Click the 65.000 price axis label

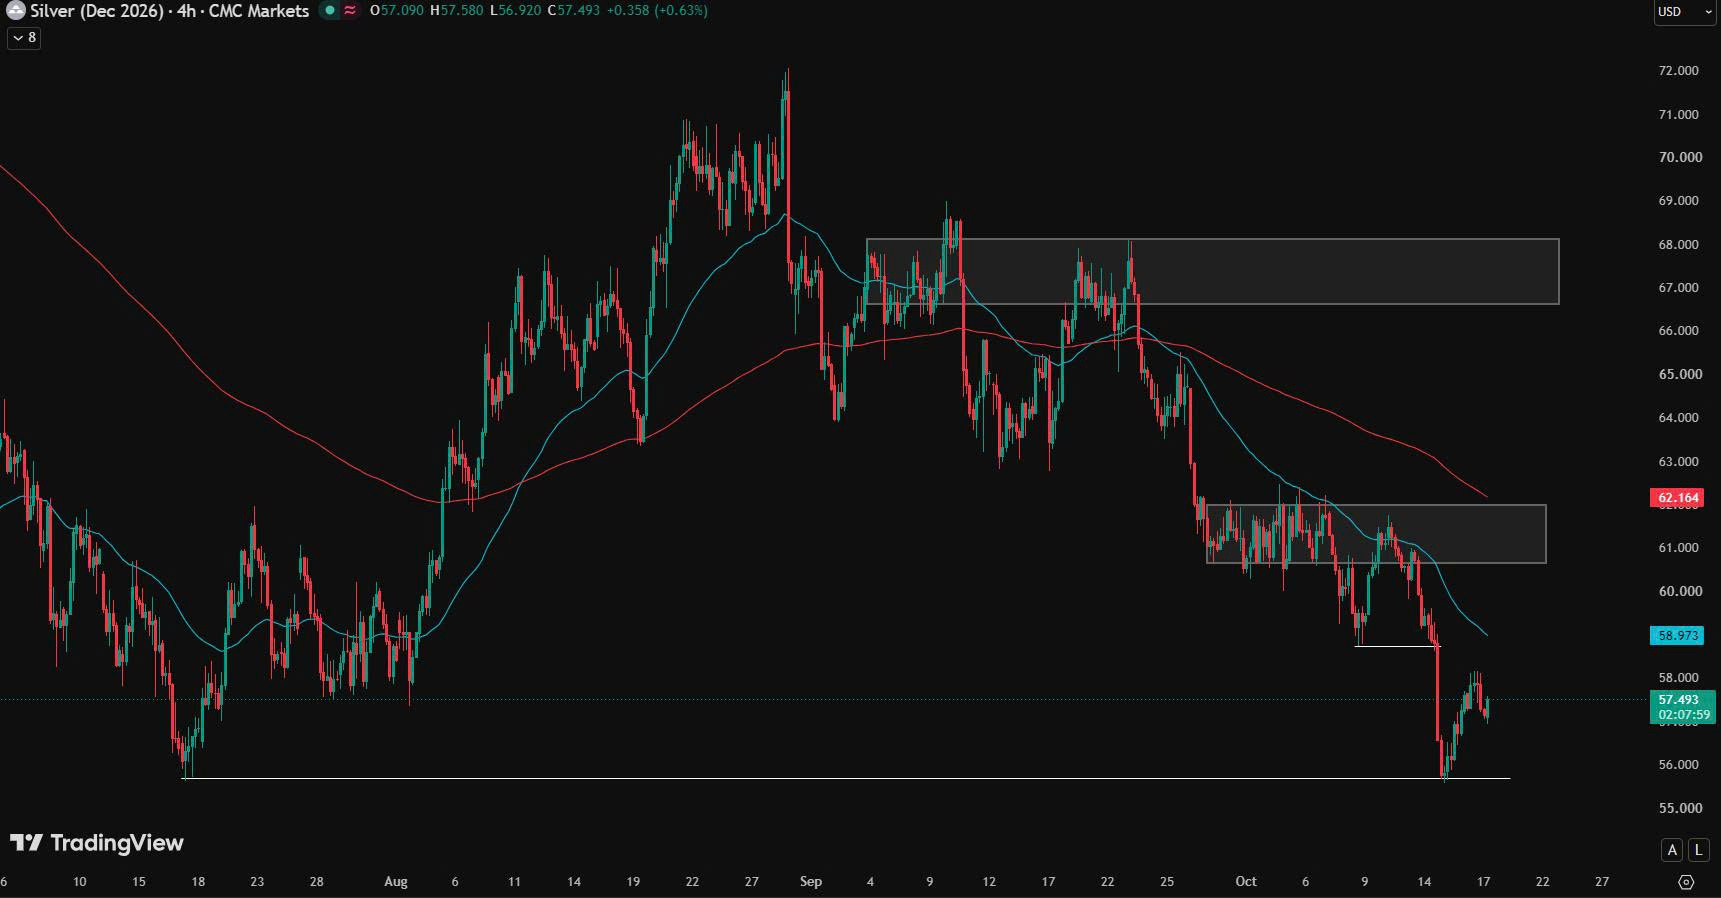1679,374
